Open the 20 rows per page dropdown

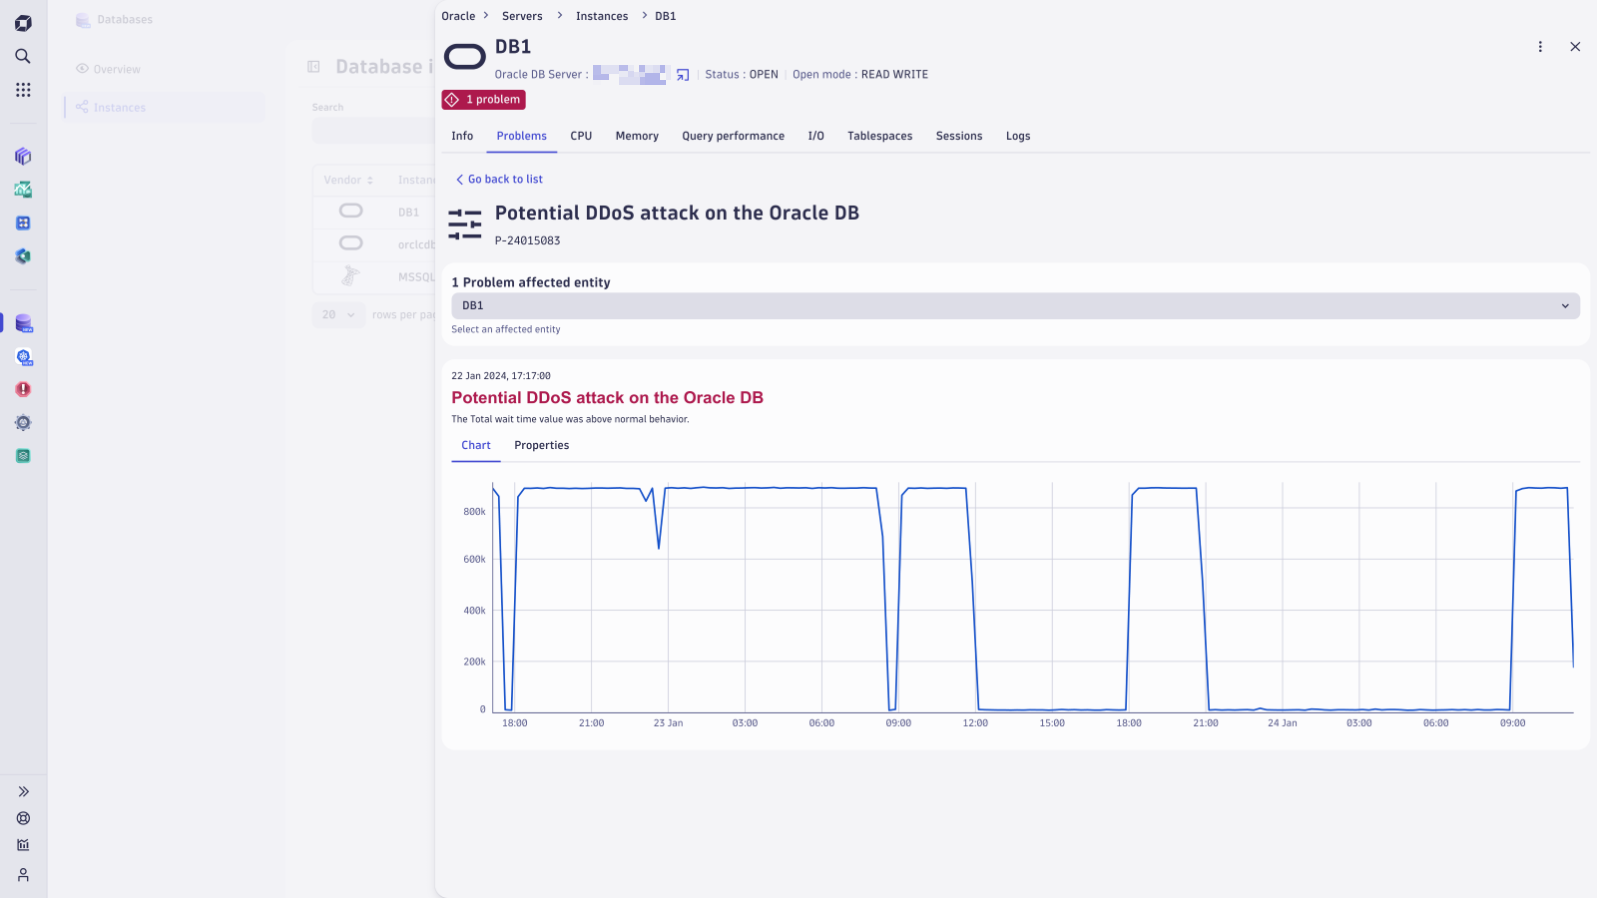click(x=339, y=315)
